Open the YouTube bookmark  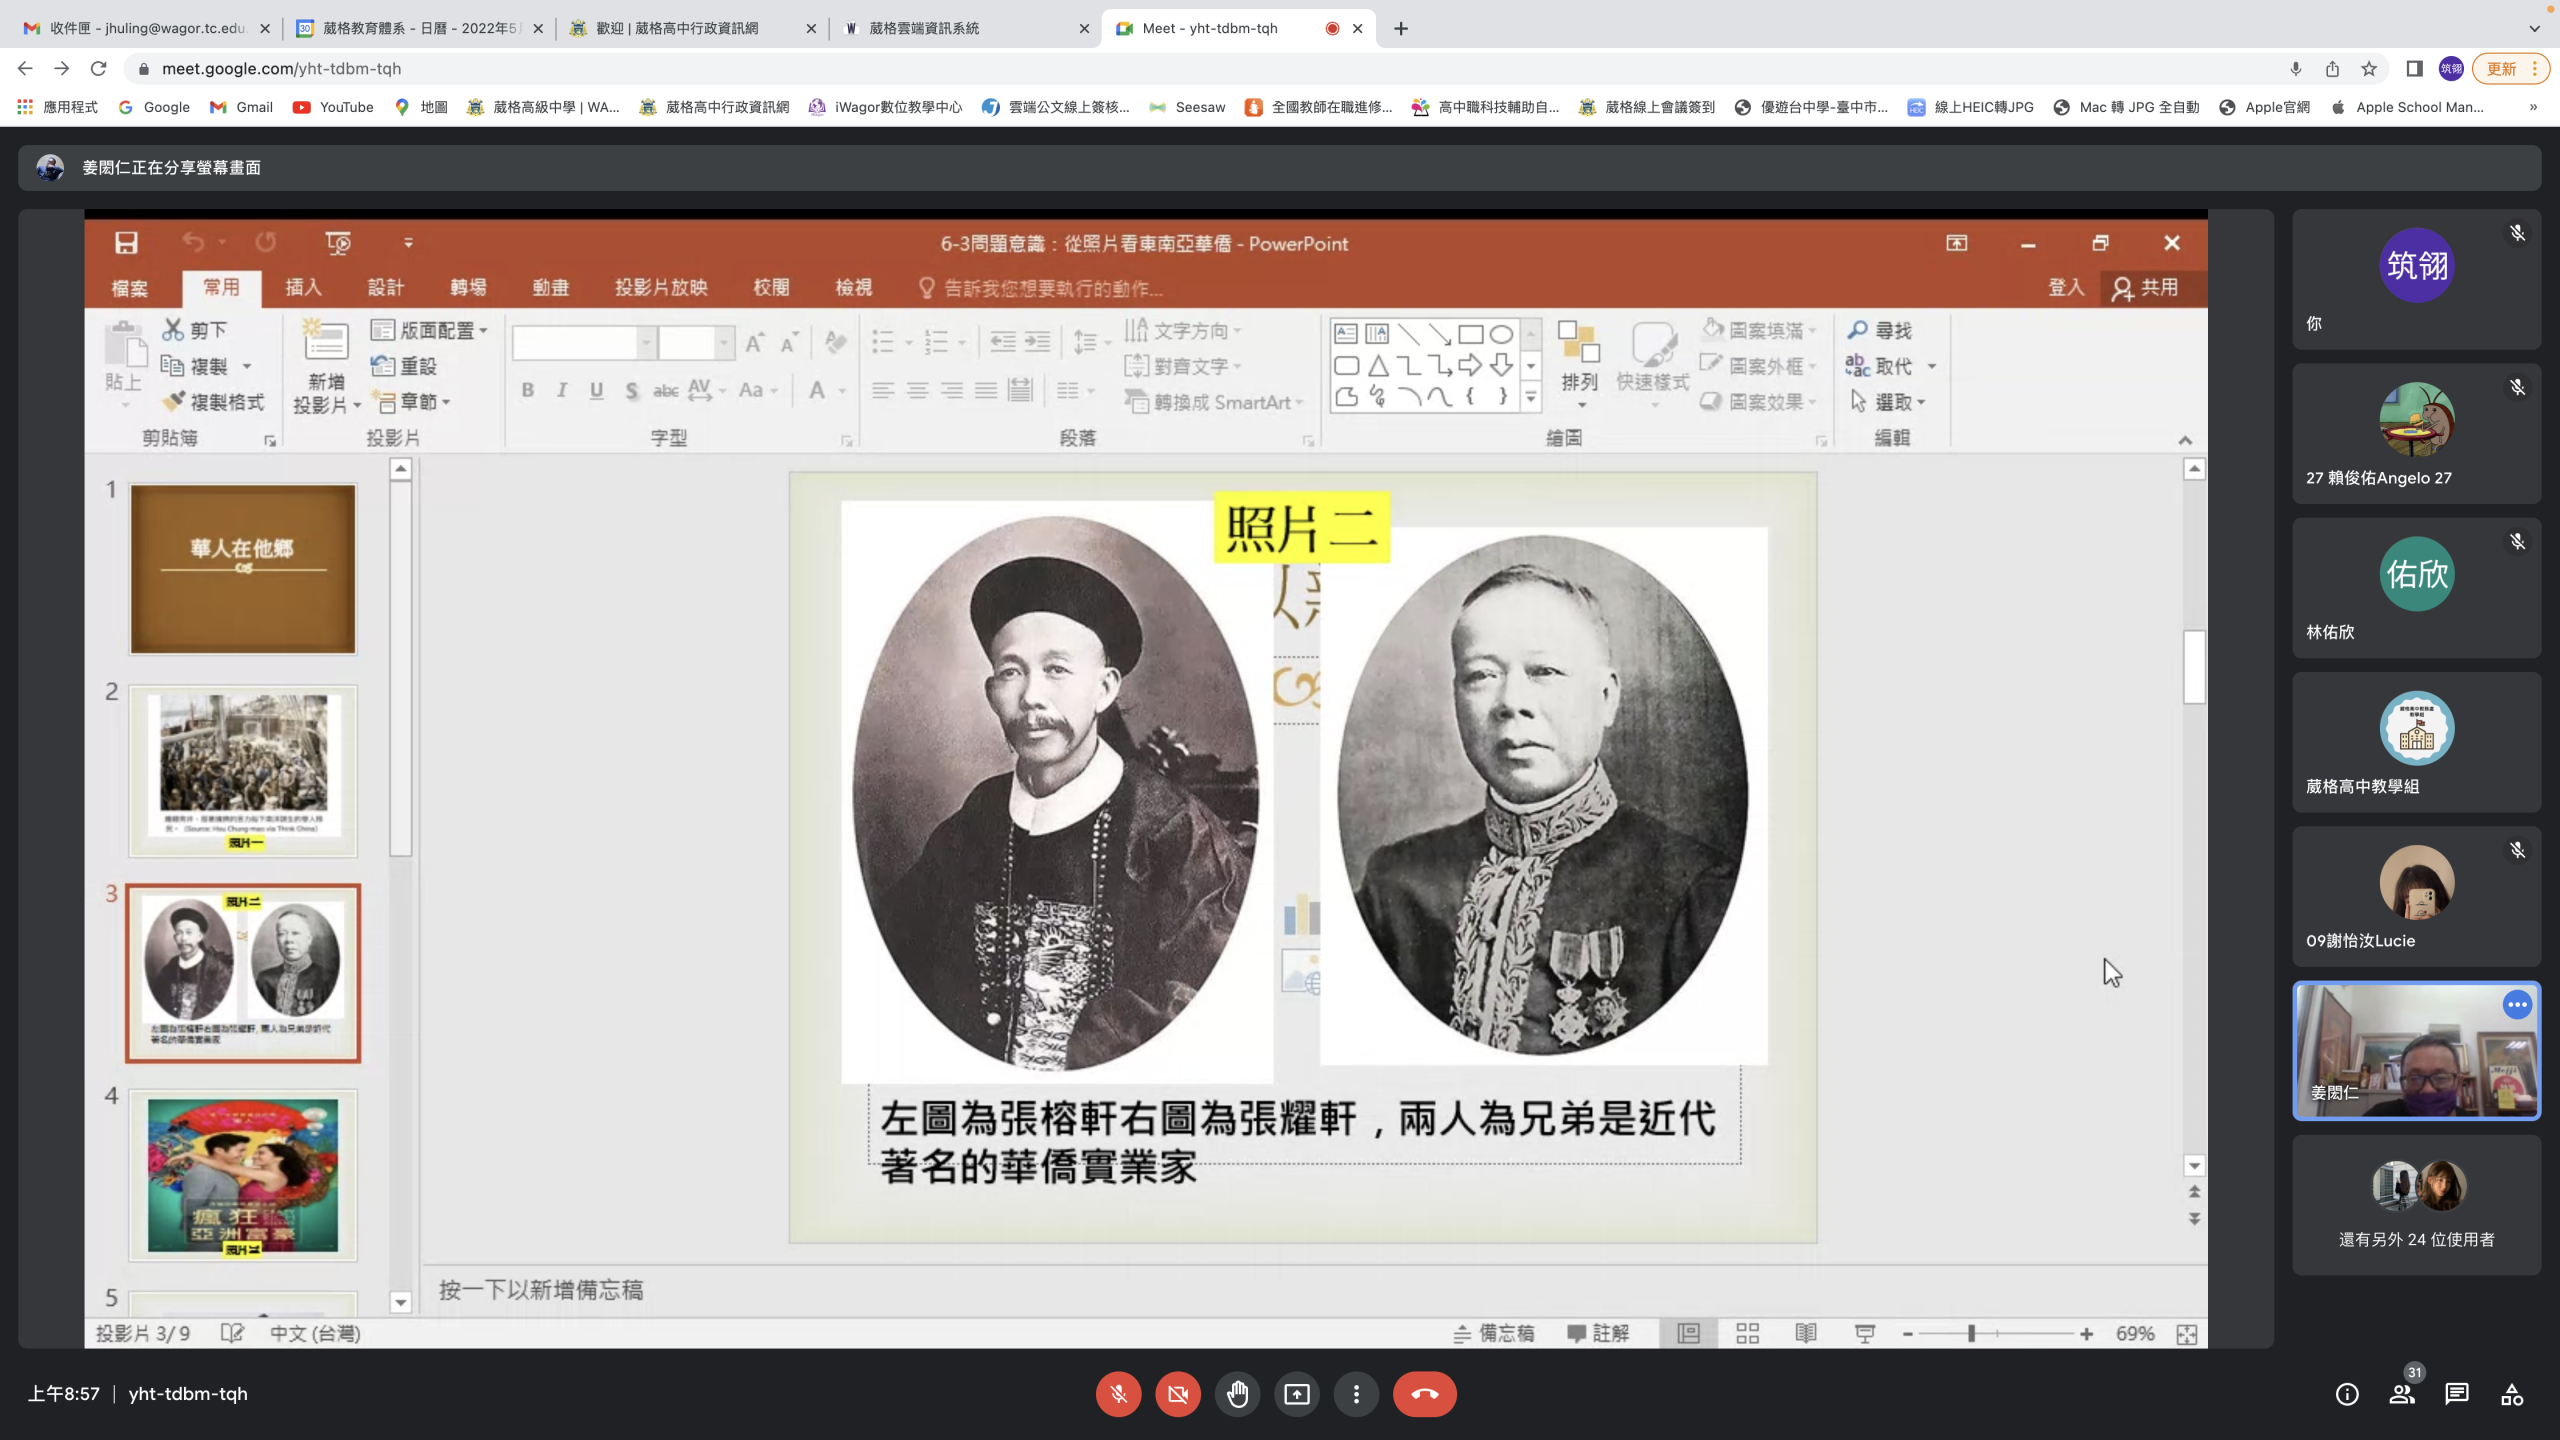333,107
